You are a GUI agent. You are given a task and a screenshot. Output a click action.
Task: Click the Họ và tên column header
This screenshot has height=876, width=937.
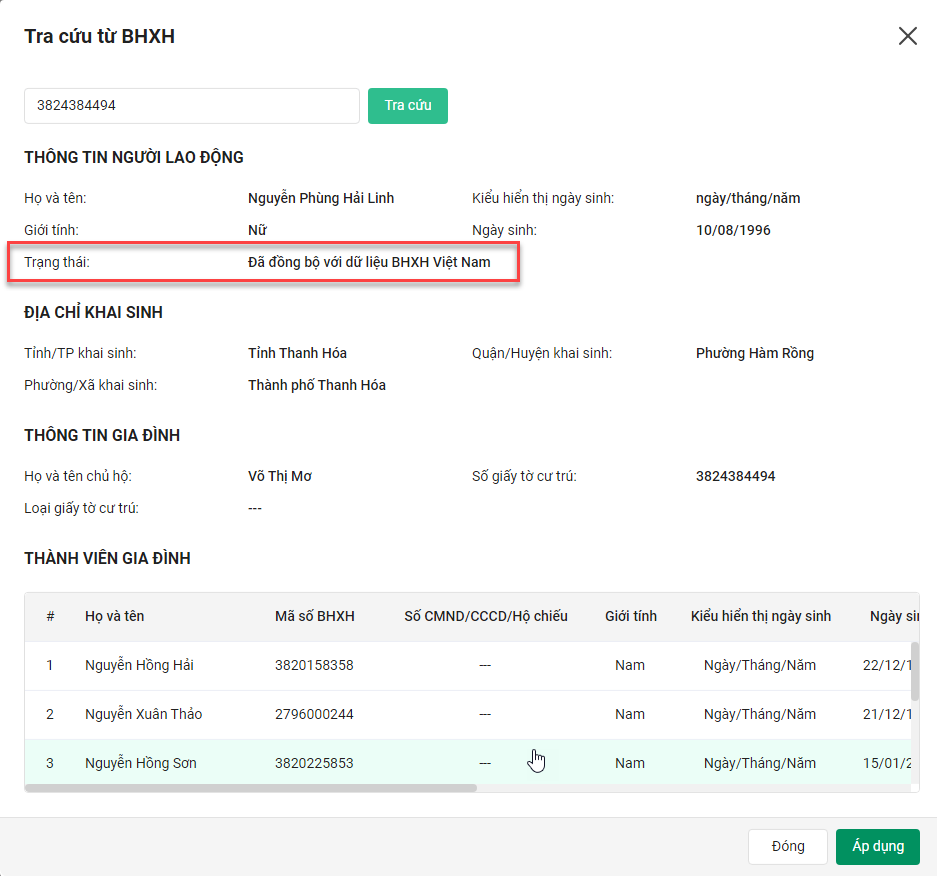pyautogui.click(x=114, y=616)
